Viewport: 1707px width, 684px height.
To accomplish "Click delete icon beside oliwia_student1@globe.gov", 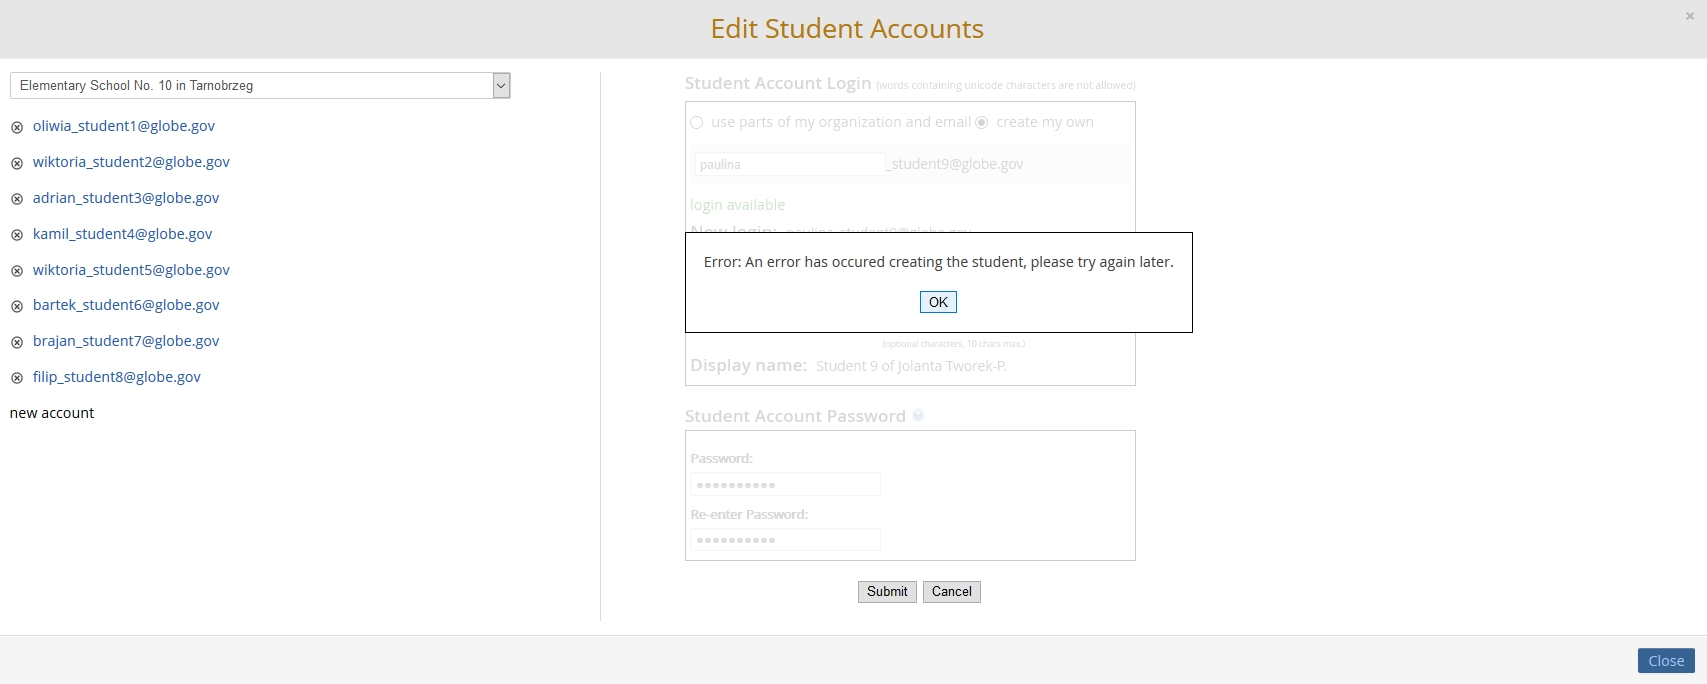I will coord(17,127).
